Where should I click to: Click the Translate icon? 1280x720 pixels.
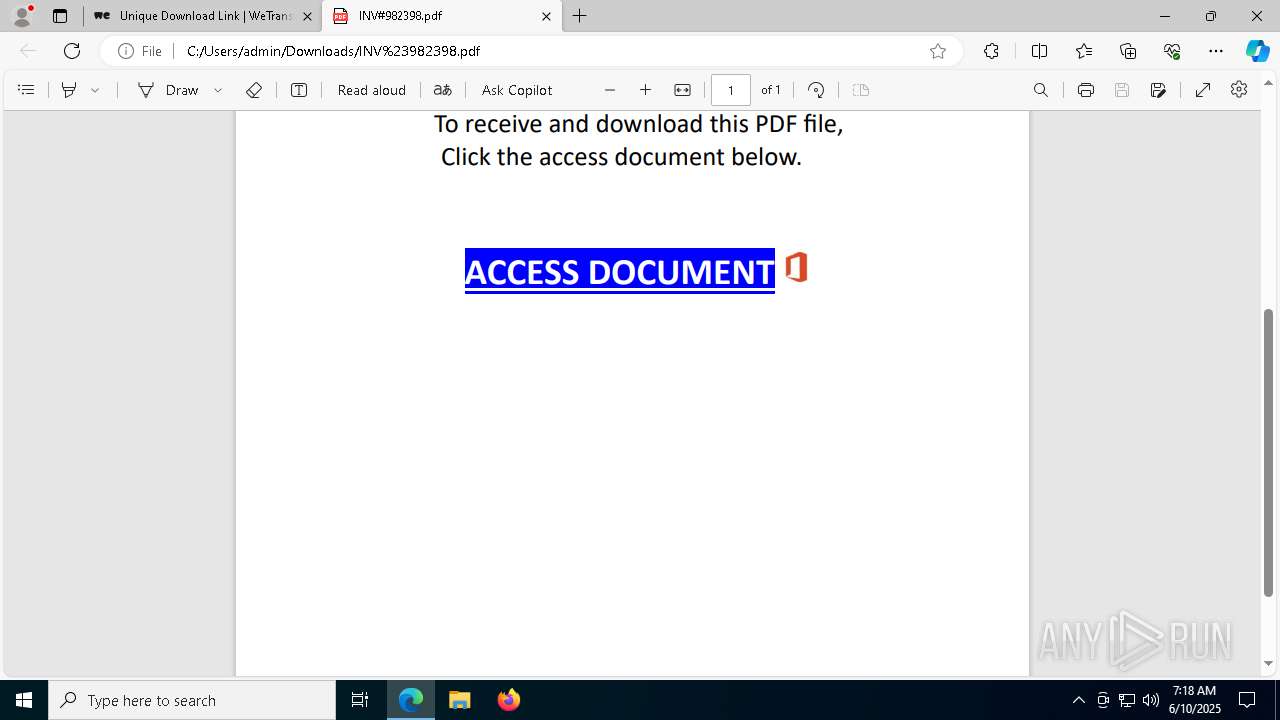[443, 90]
